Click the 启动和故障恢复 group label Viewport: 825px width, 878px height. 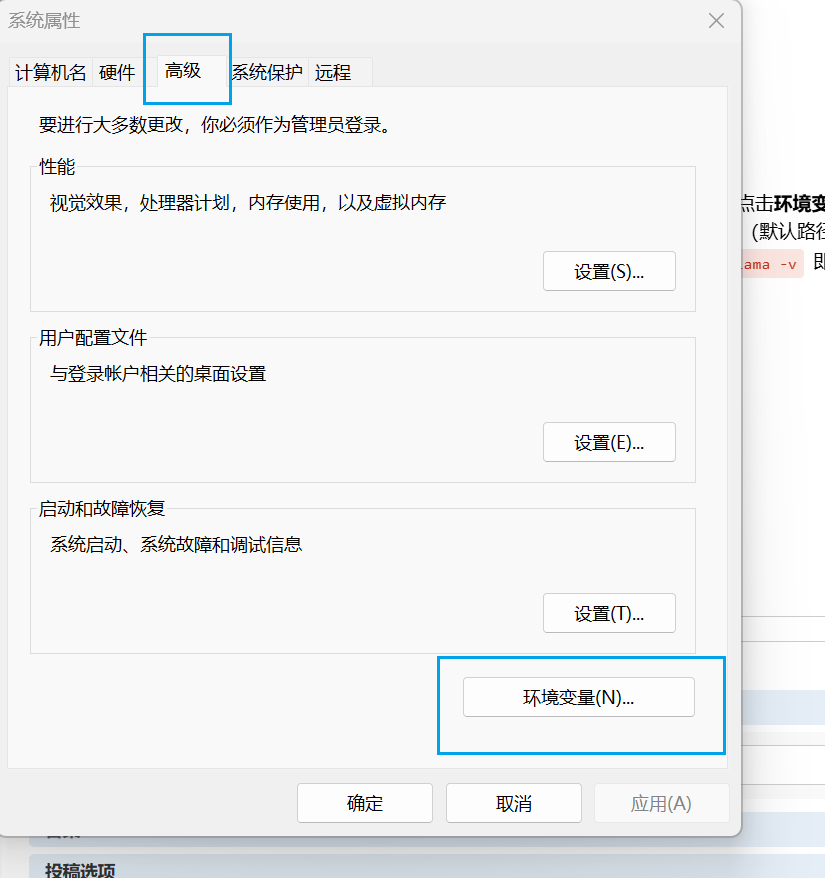(102, 508)
